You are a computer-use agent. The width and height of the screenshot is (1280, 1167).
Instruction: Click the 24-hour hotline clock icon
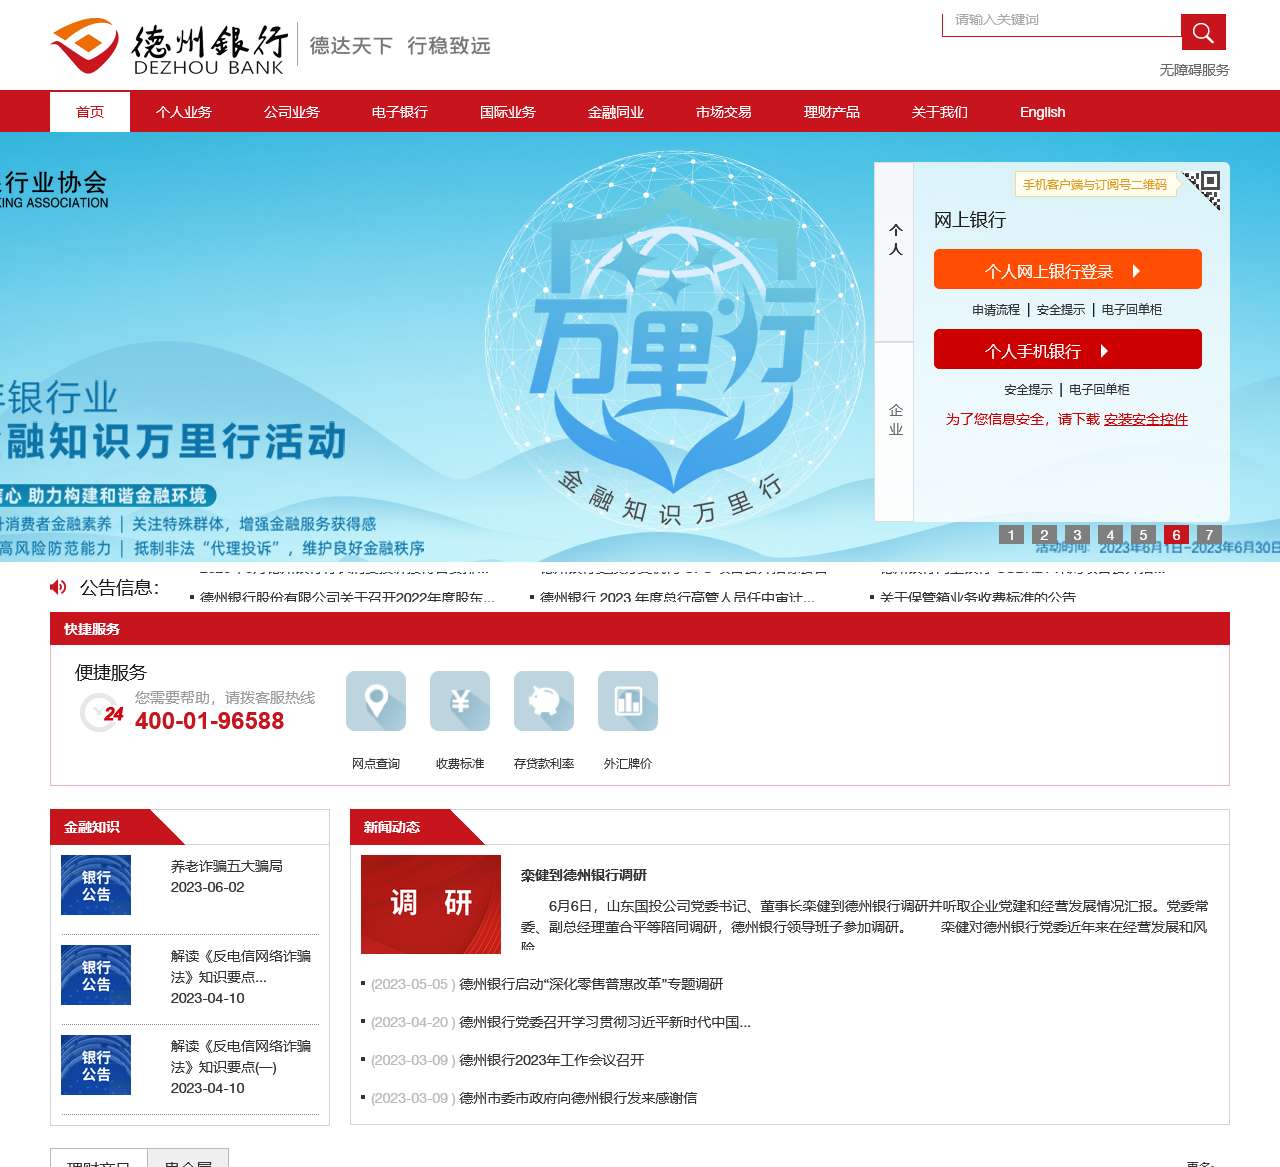point(101,712)
